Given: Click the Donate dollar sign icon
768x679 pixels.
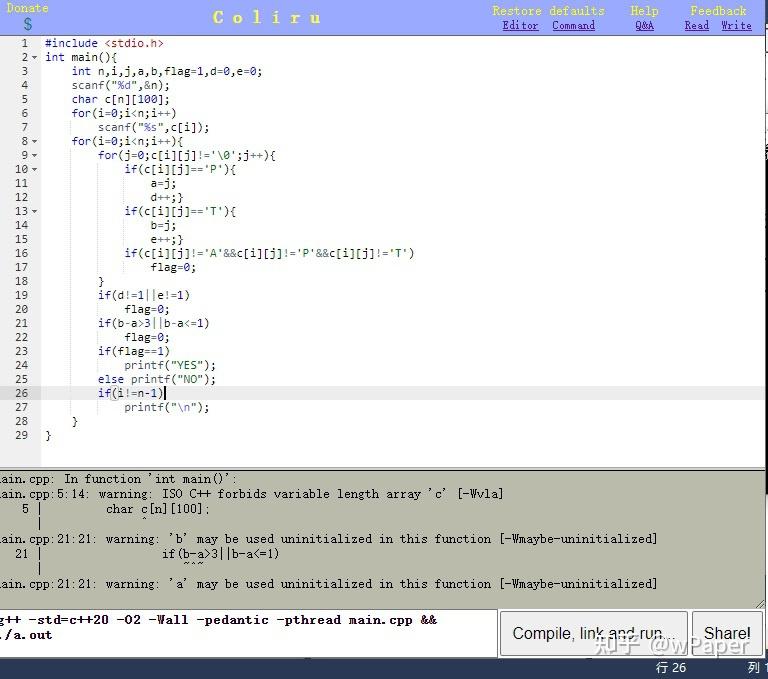Looking at the screenshot, I should coord(27,24).
